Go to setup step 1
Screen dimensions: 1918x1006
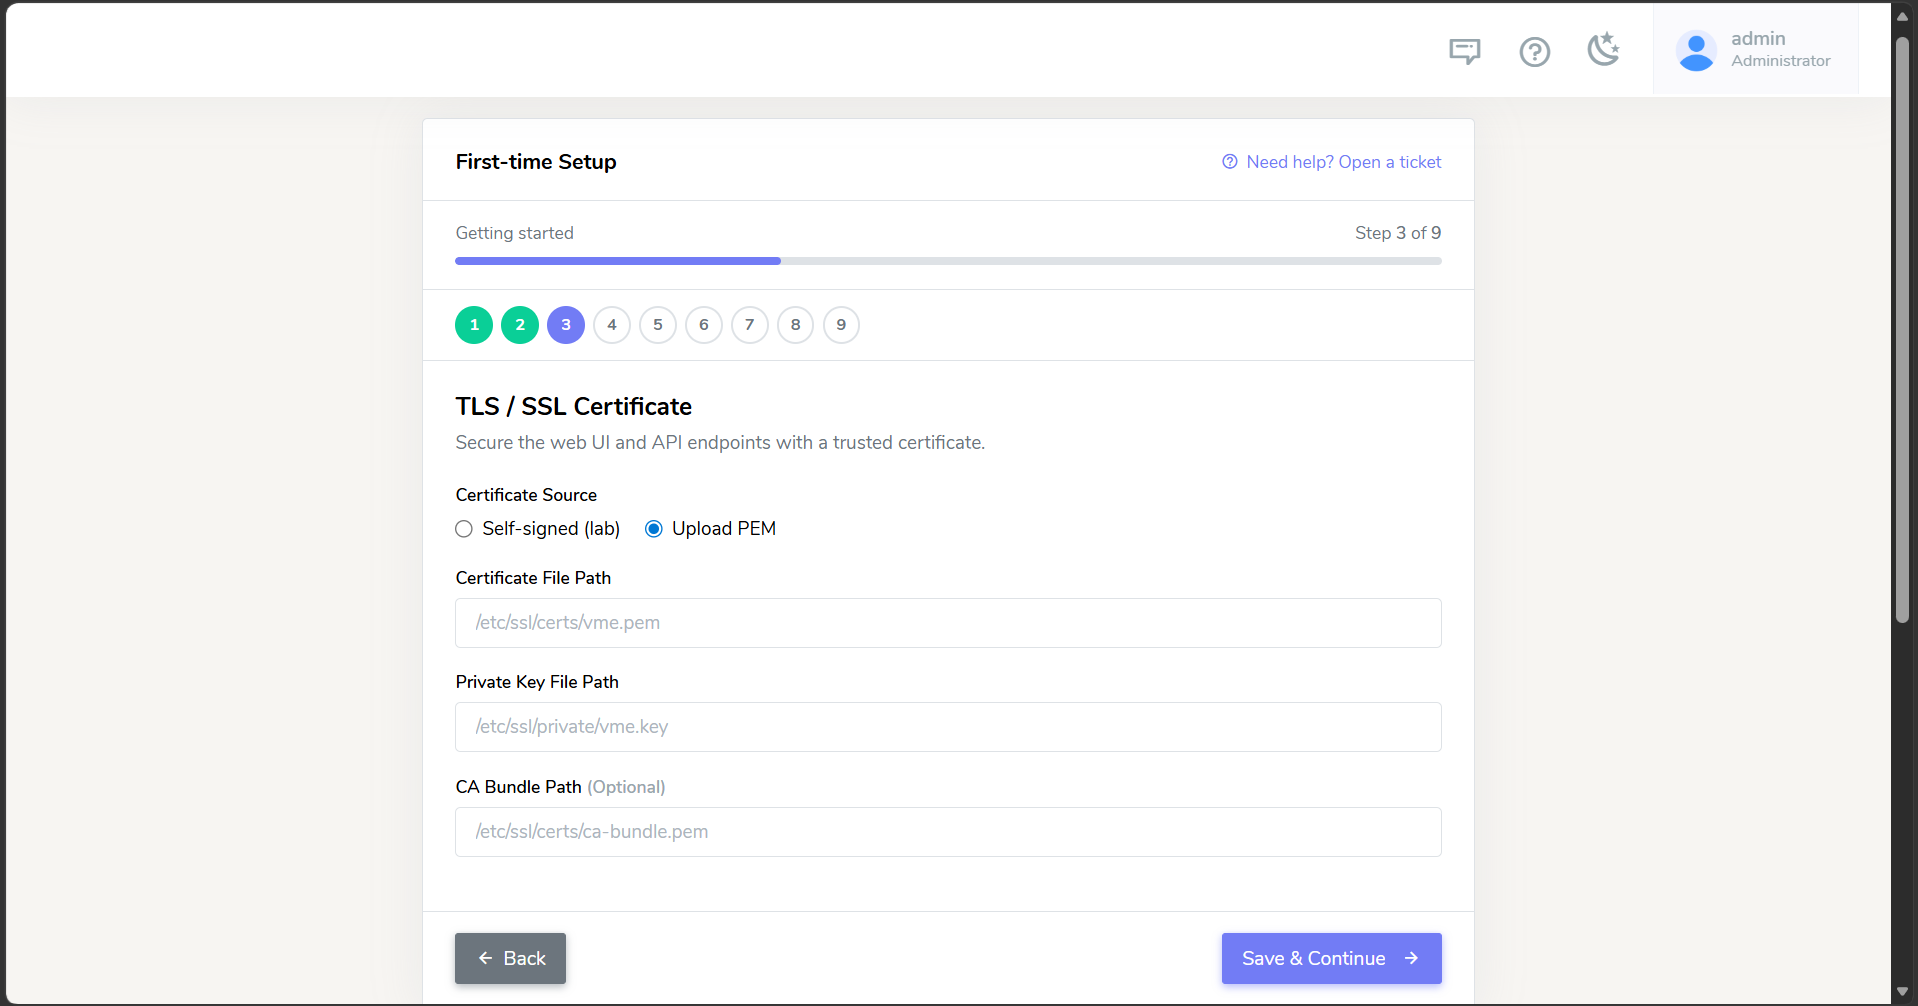point(474,325)
